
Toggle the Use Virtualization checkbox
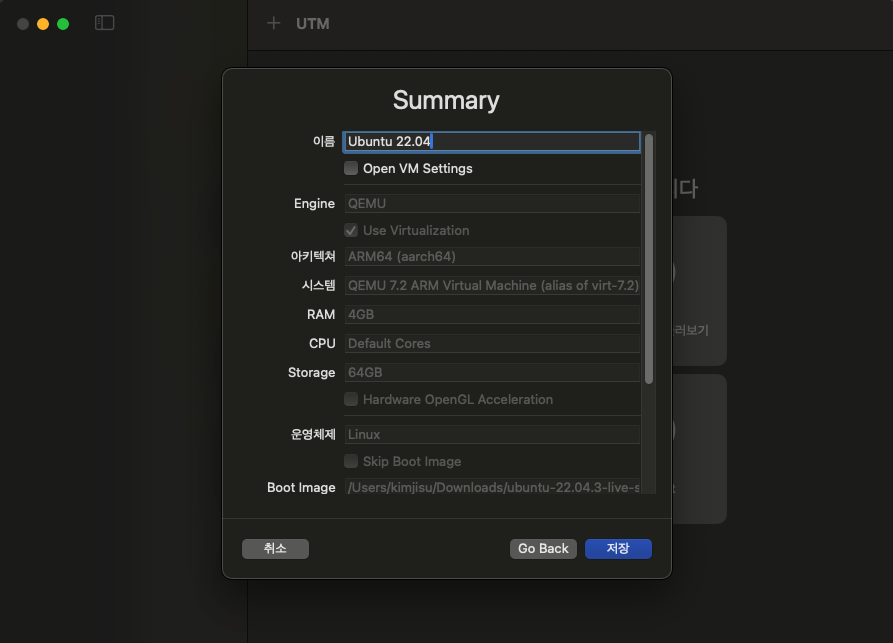coord(351,230)
